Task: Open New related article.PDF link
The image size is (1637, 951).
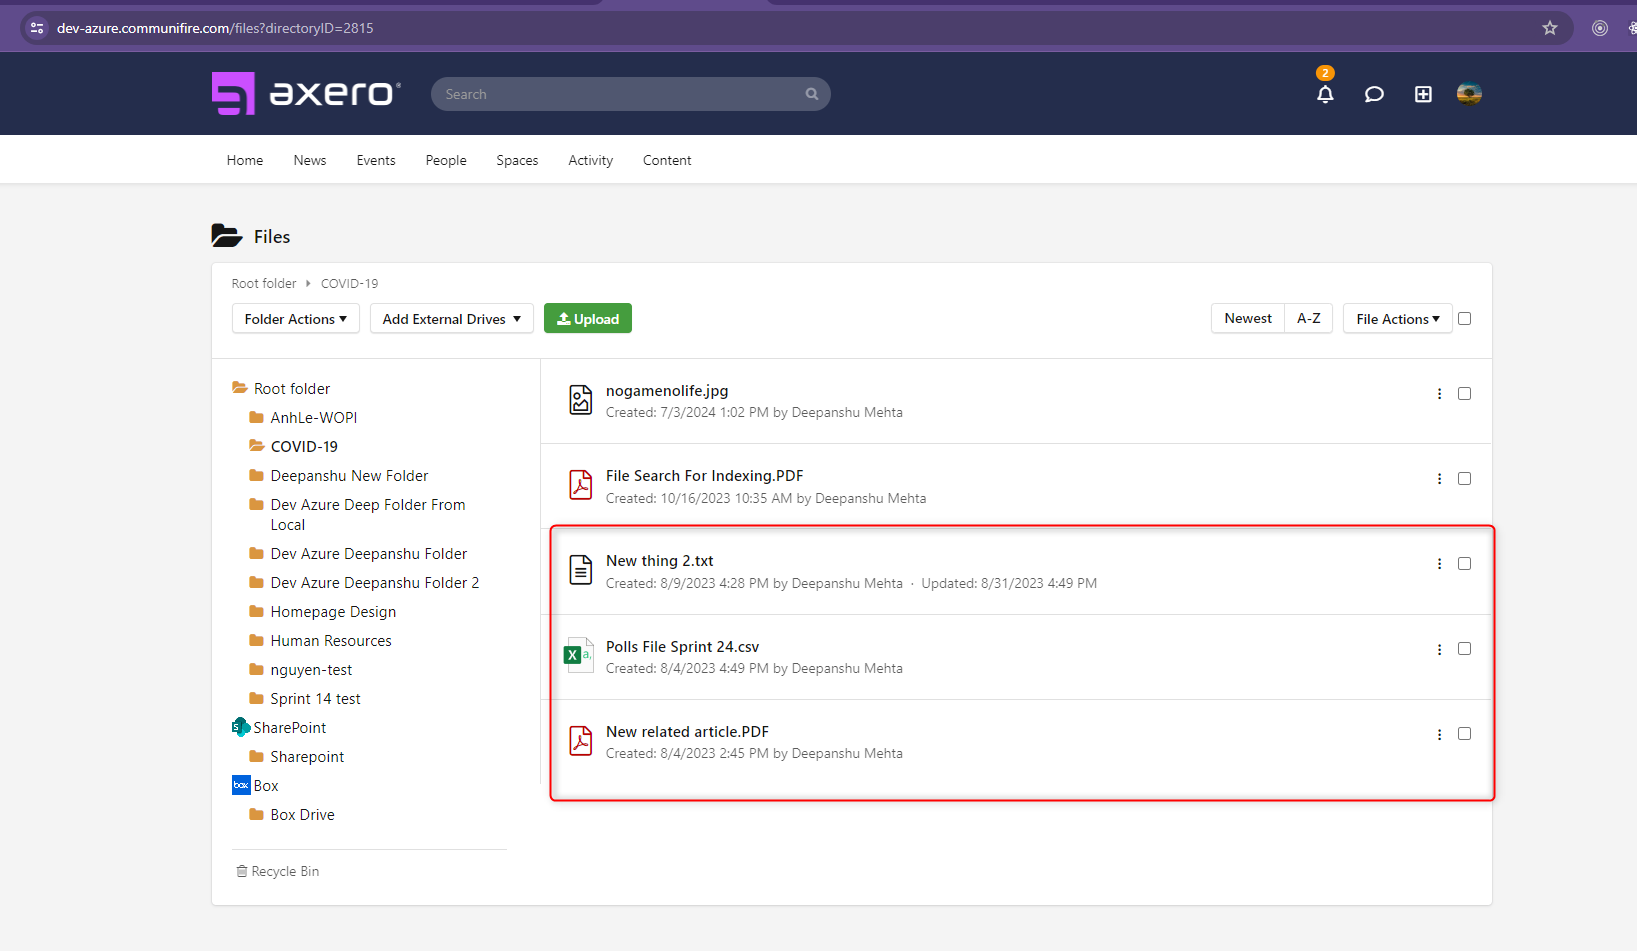Action: [x=688, y=732]
